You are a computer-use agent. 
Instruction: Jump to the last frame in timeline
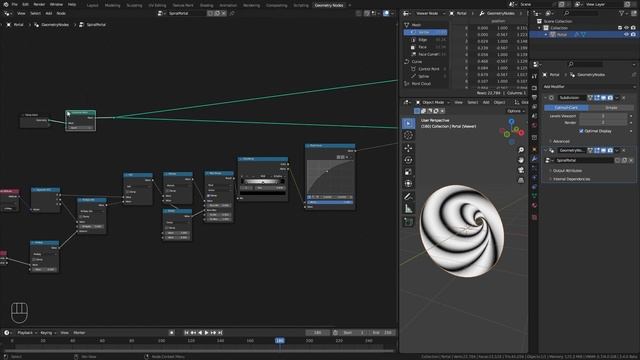(x=220, y=333)
